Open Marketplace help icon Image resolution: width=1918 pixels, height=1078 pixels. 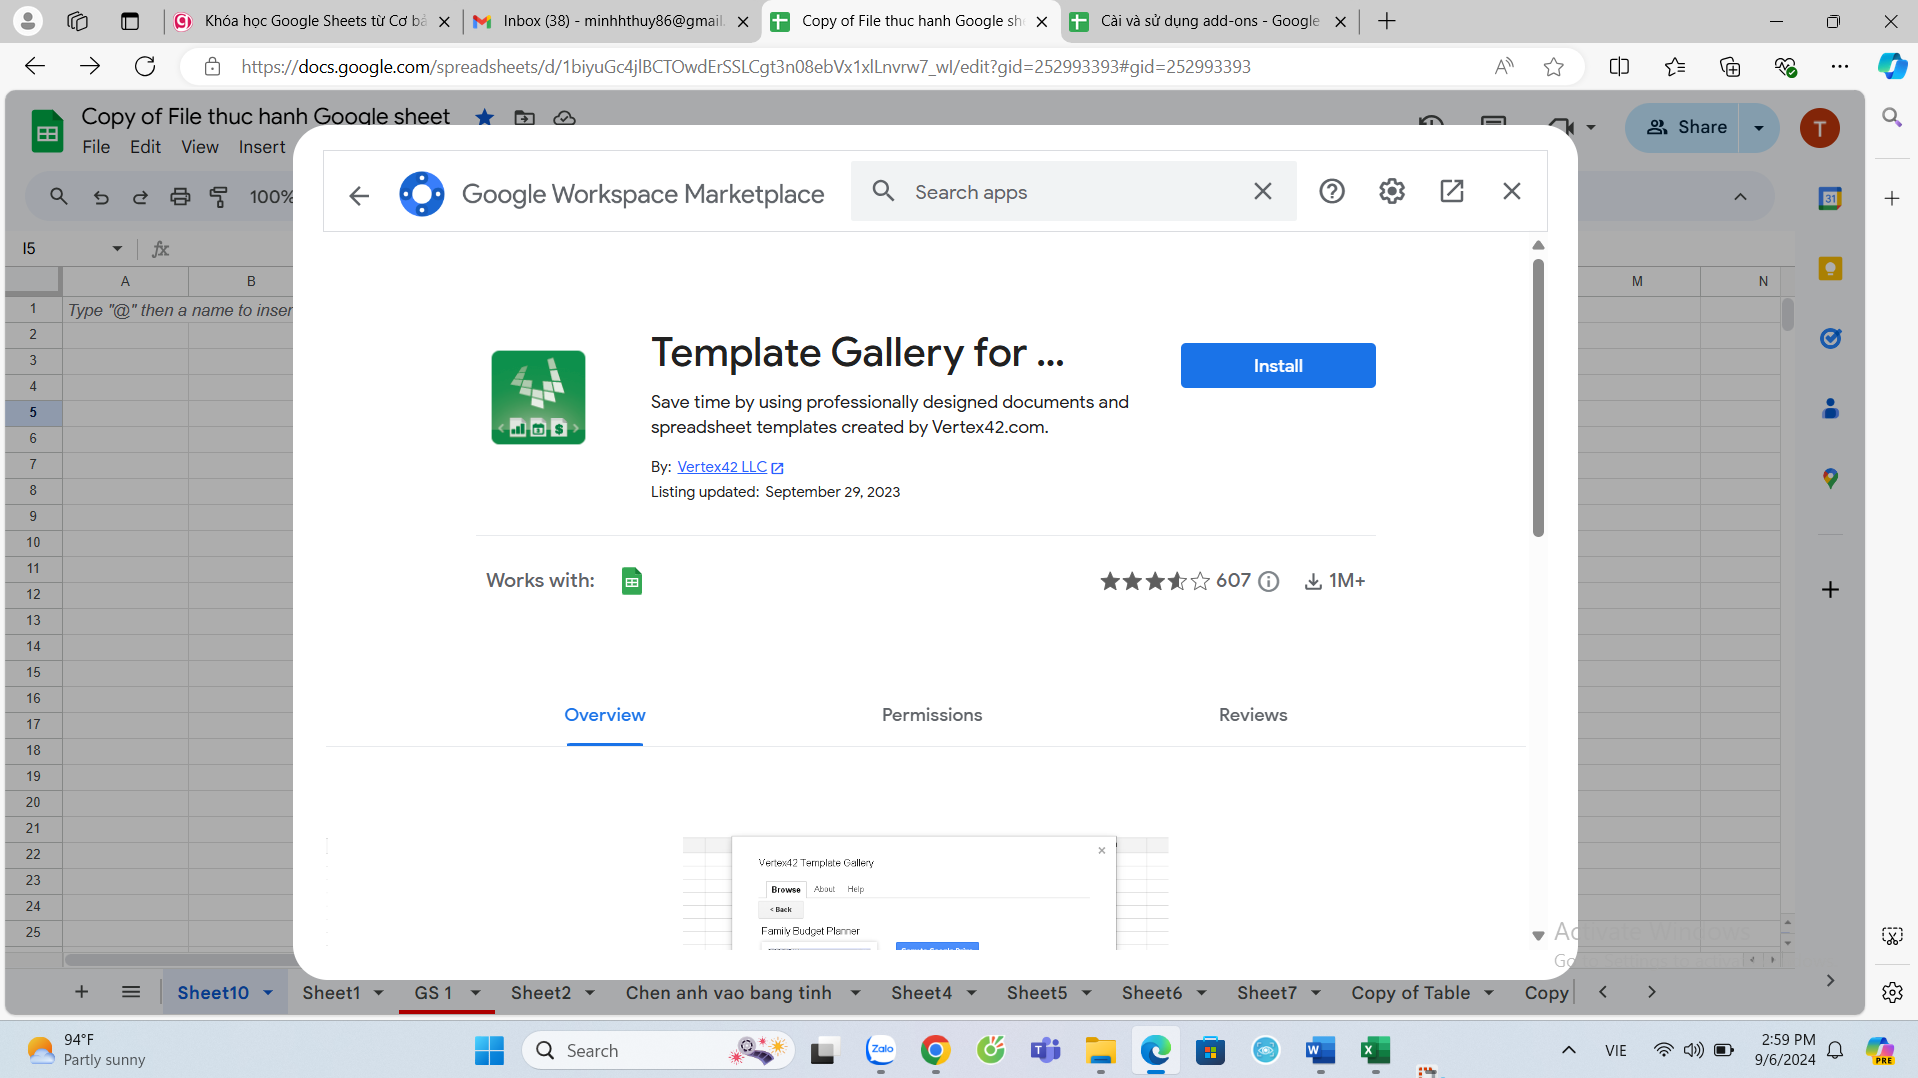(1331, 191)
